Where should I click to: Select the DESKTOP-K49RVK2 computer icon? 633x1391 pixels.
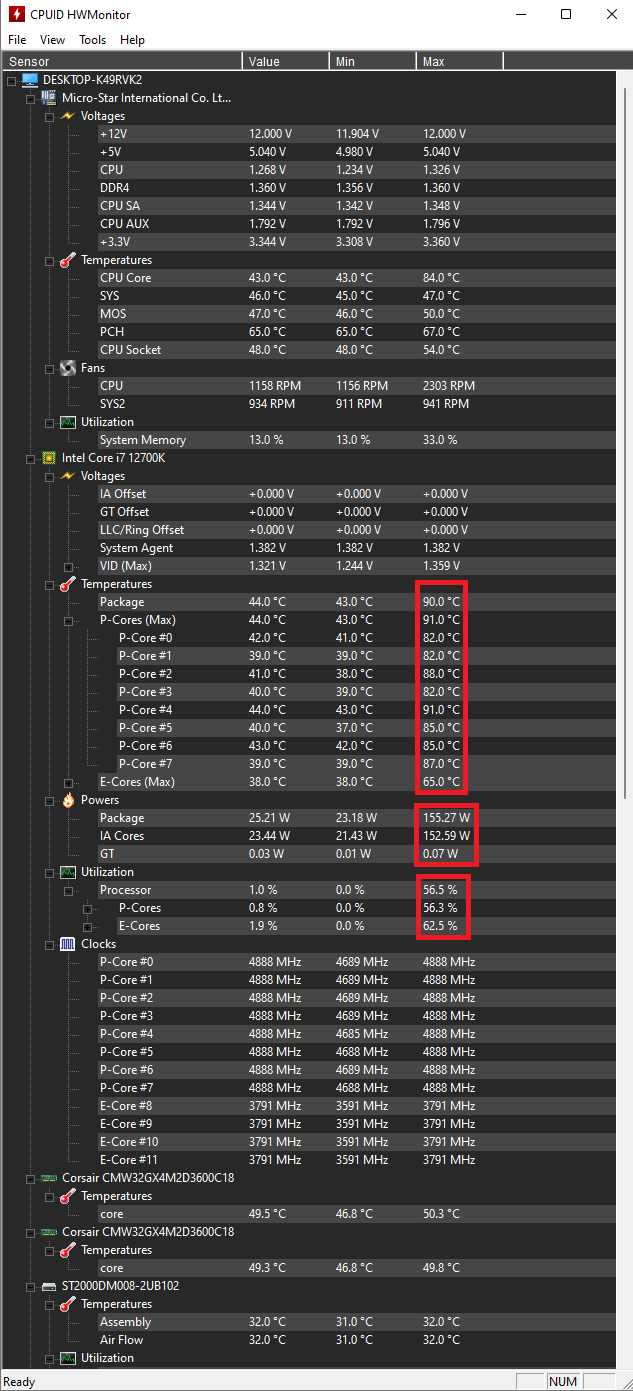pyautogui.click(x=30, y=80)
